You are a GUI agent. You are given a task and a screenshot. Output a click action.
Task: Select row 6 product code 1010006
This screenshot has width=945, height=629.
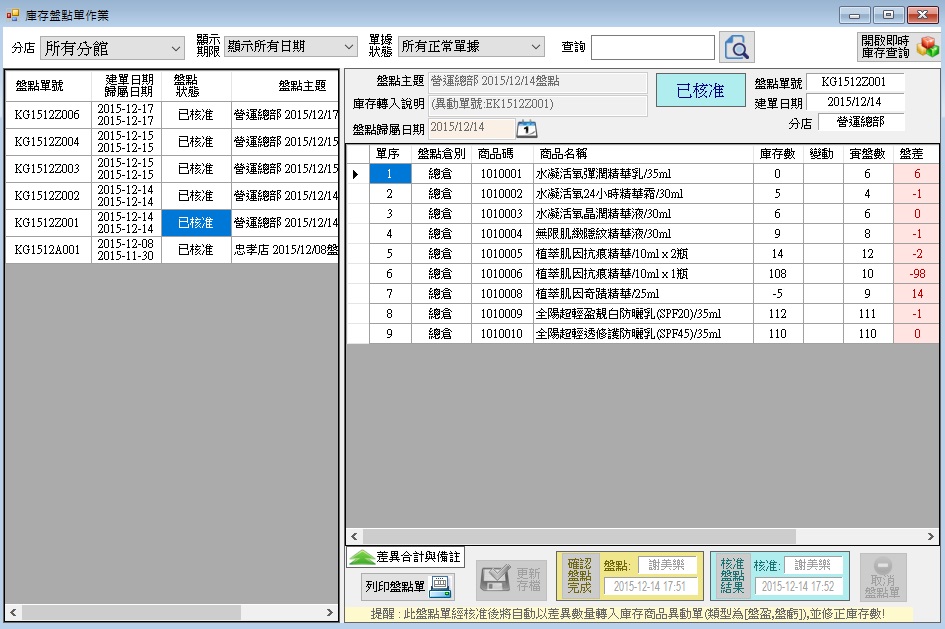(x=501, y=273)
